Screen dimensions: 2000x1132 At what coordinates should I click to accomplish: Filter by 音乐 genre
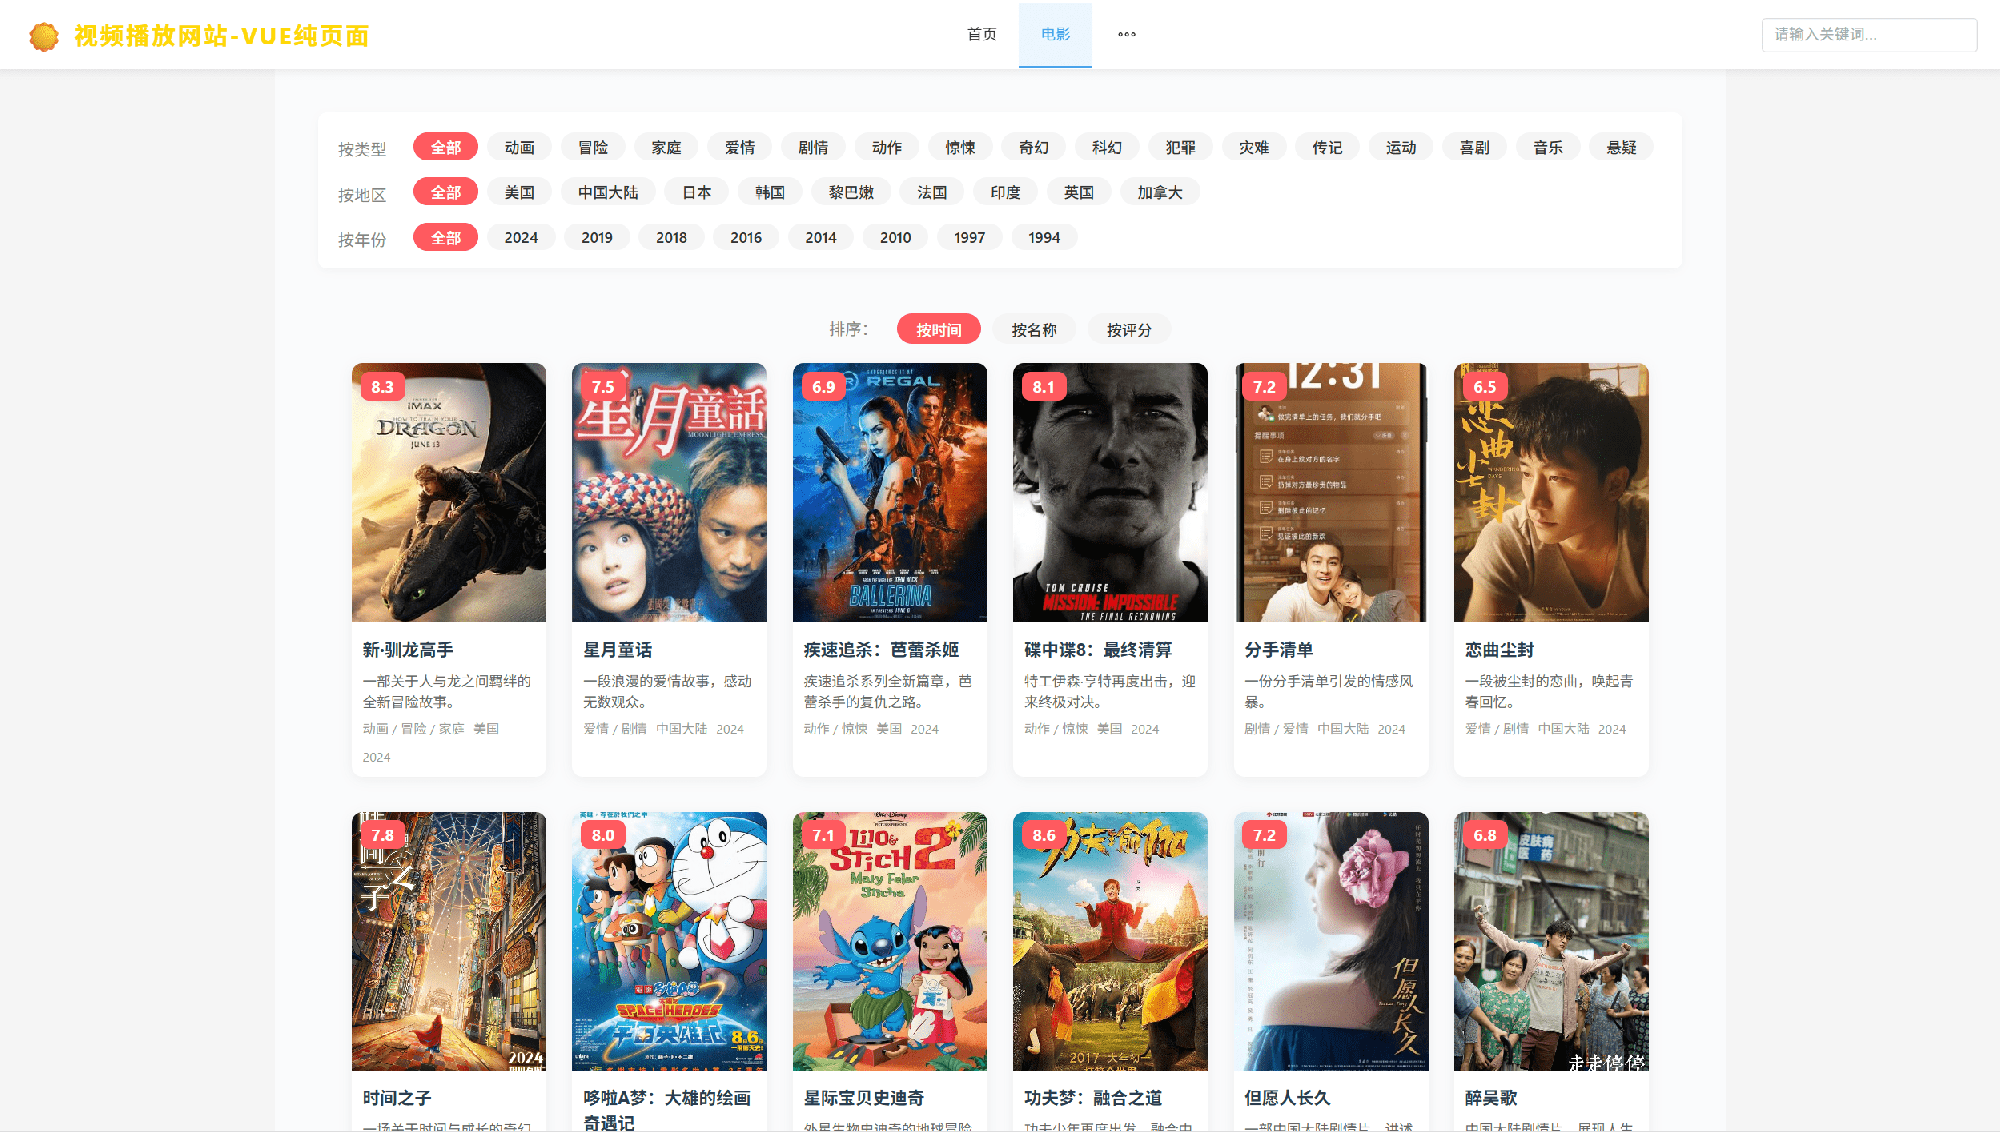1548,147
